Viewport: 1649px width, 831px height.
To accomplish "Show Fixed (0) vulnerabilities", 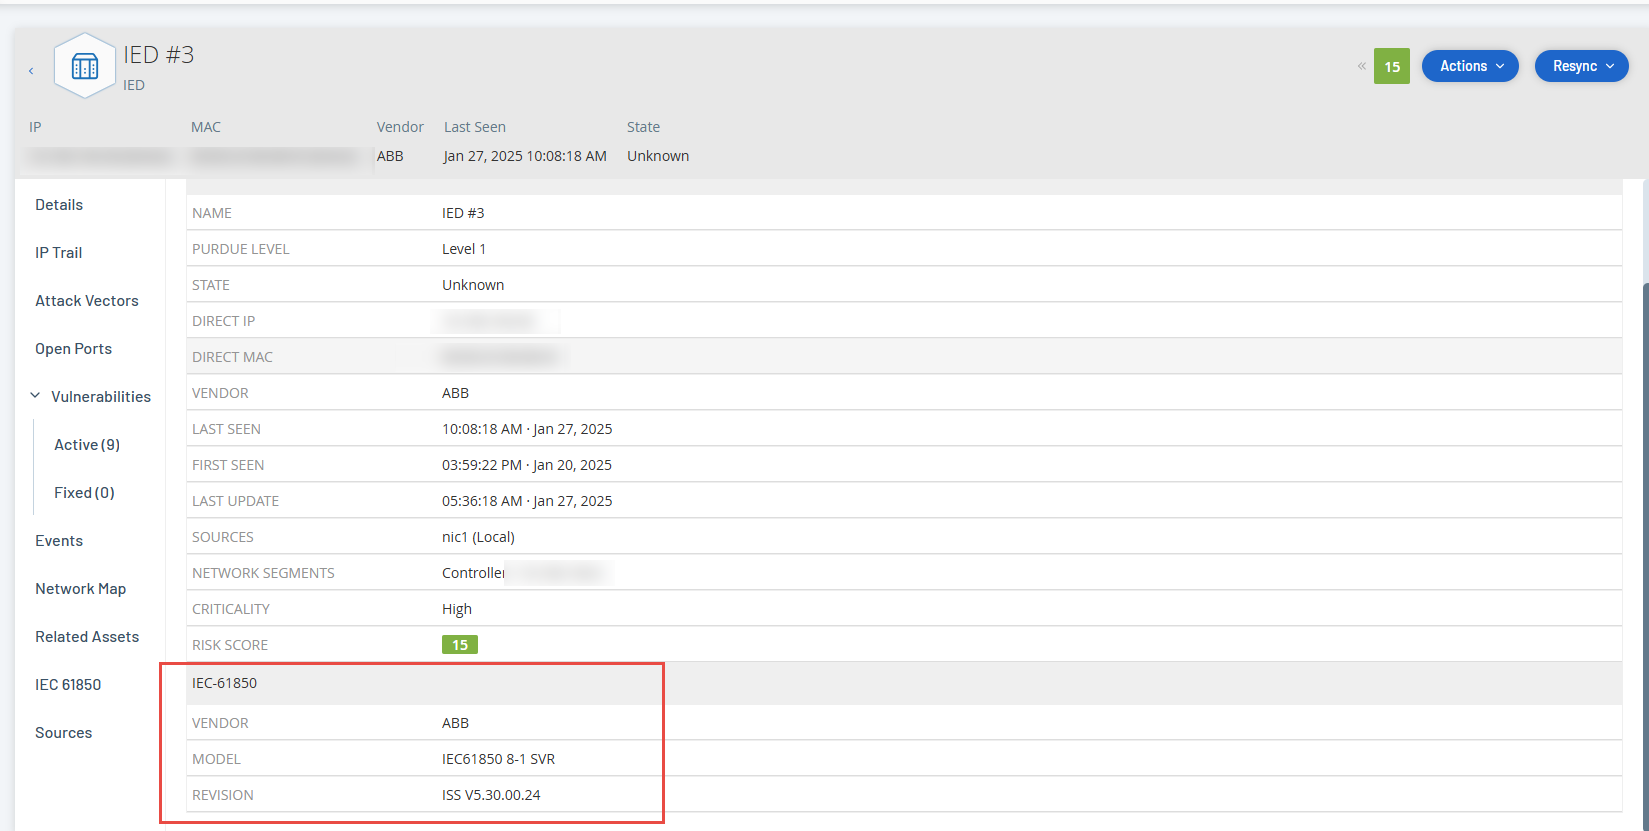I will (x=84, y=493).
